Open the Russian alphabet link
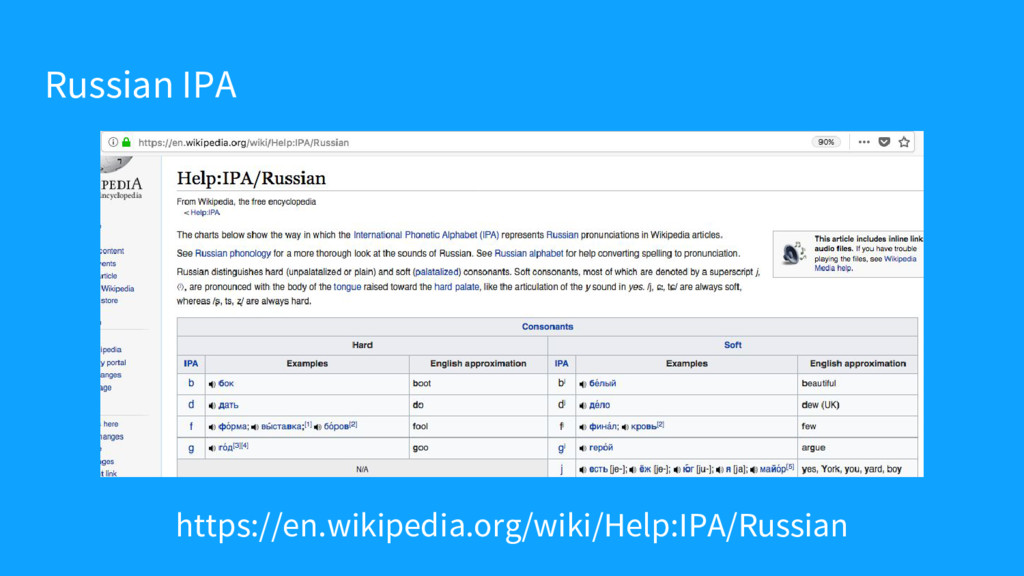The height and width of the screenshot is (576, 1024). pos(528,253)
